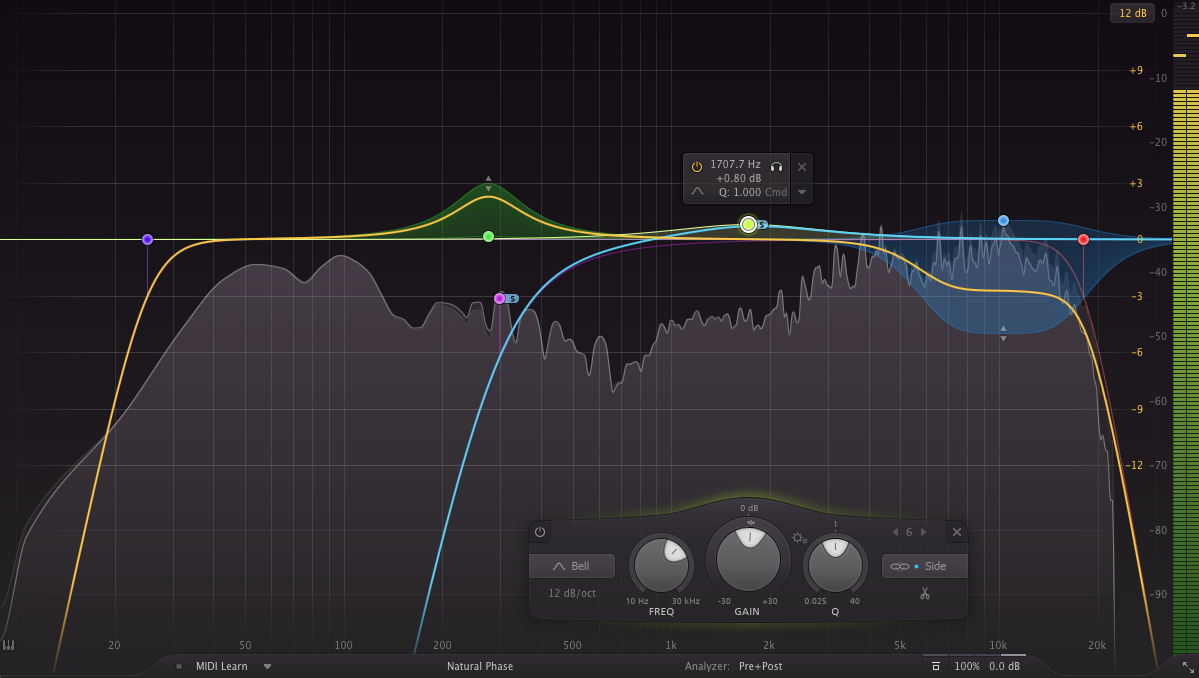The image size is (1199, 678).
Task: Click the Side stereo placement button
Action: tap(925, 566)
